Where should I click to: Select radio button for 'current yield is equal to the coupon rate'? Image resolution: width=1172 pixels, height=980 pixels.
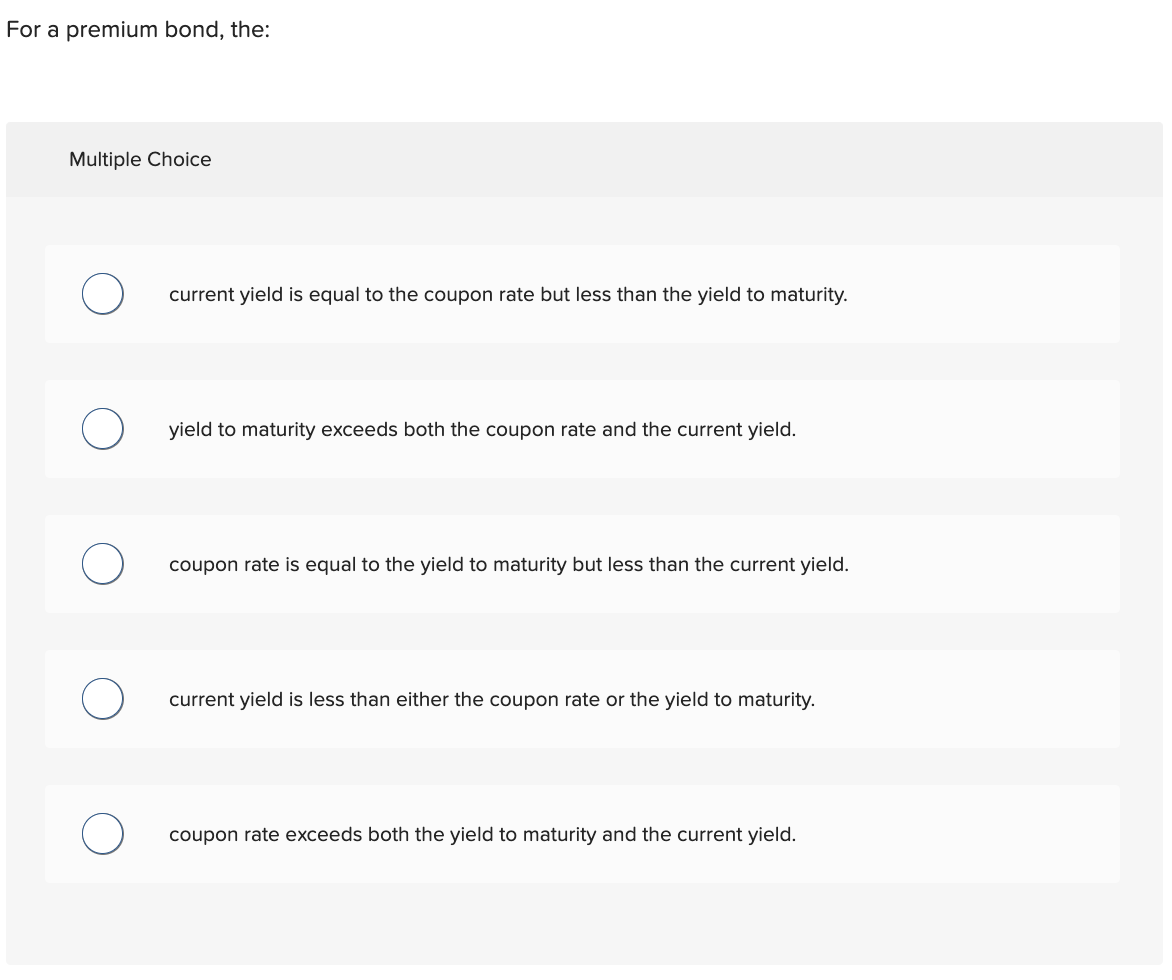click(103, 295)
